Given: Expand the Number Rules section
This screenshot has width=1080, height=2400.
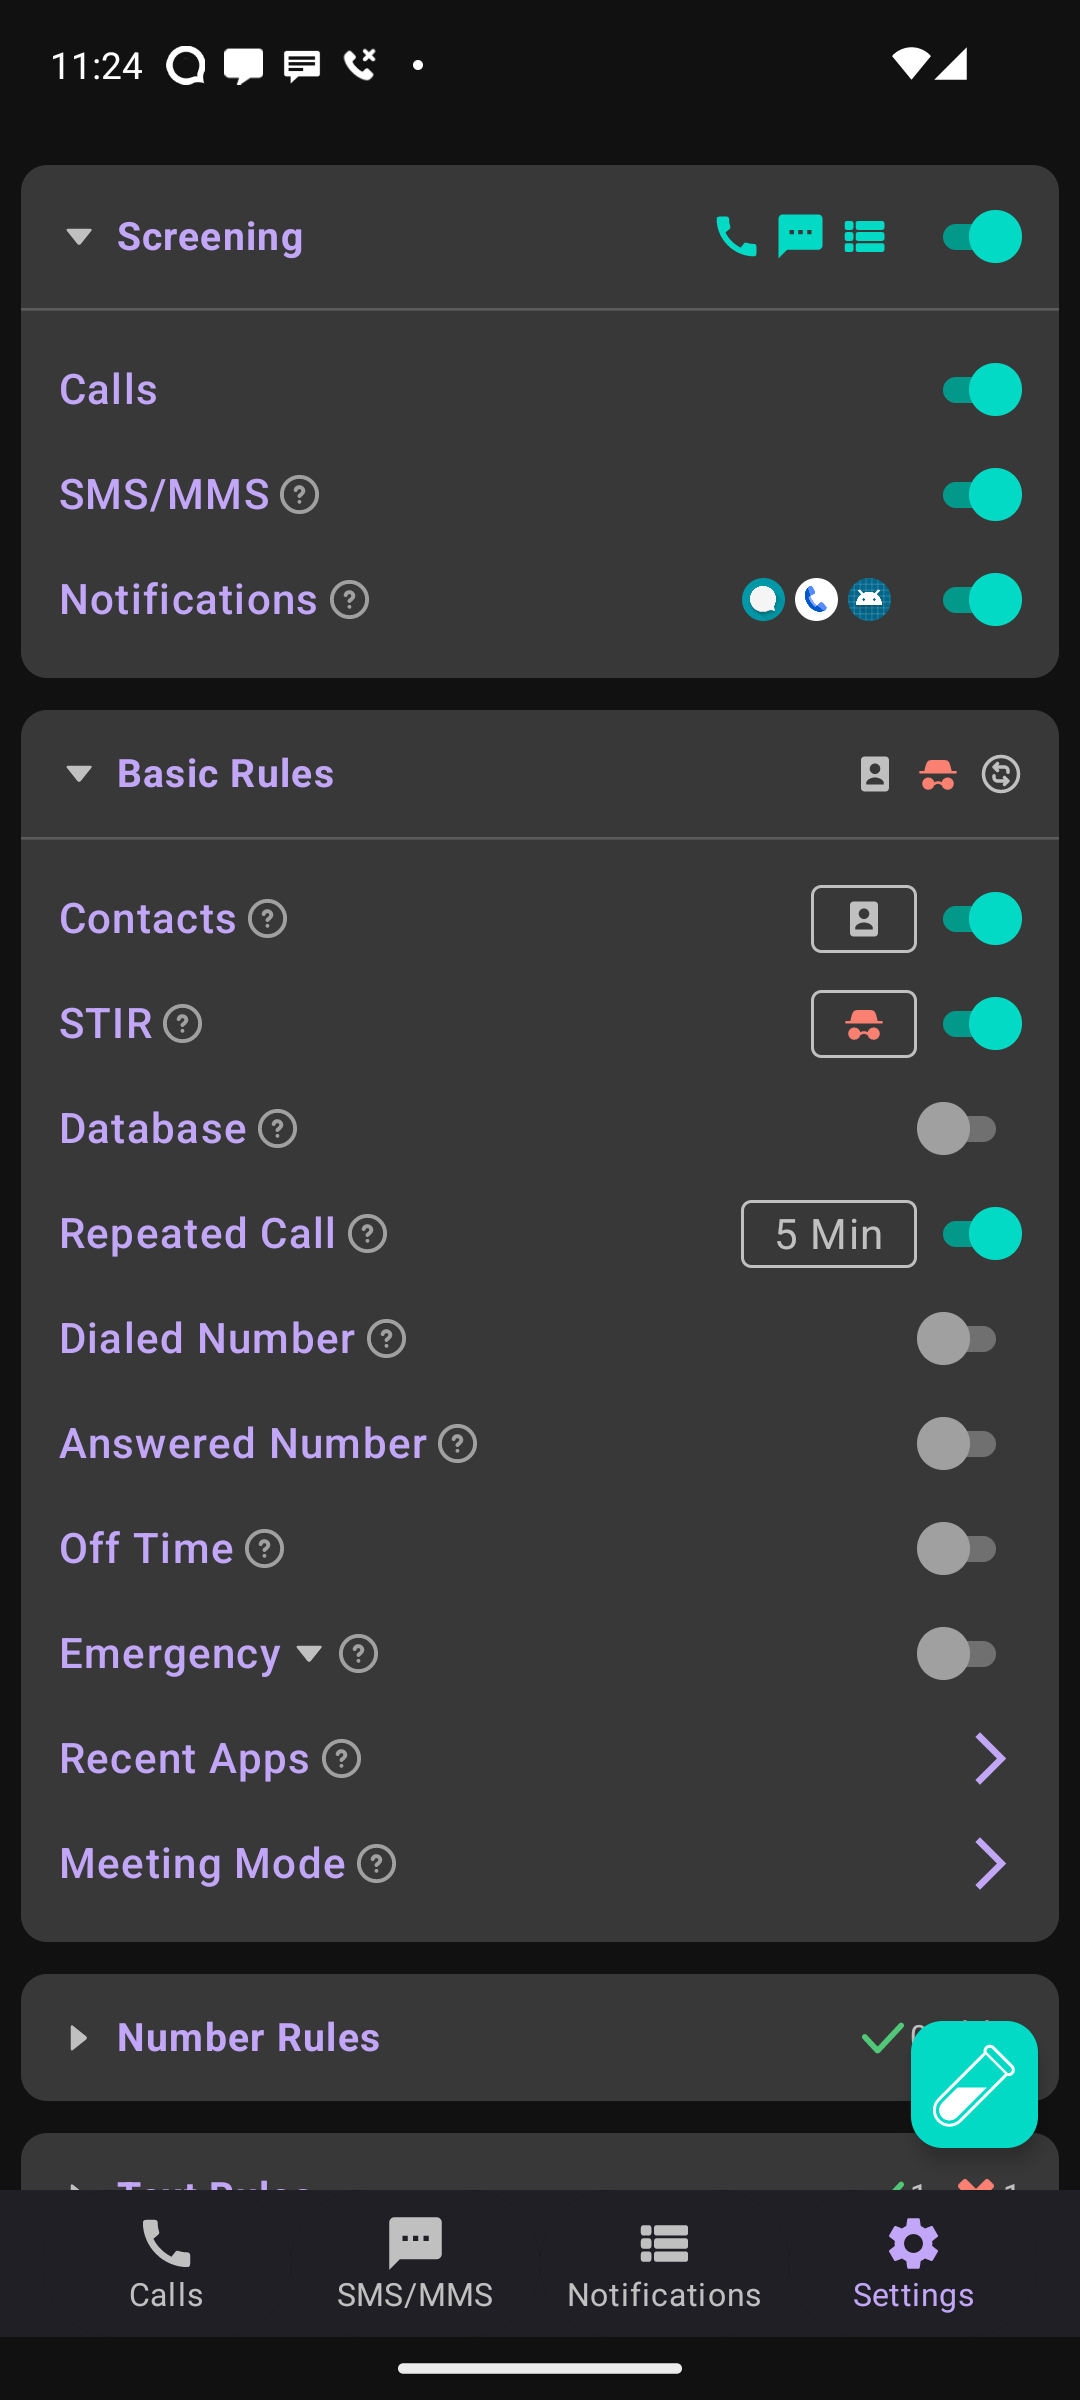Looking at the screenshot, I should 78,2038.
